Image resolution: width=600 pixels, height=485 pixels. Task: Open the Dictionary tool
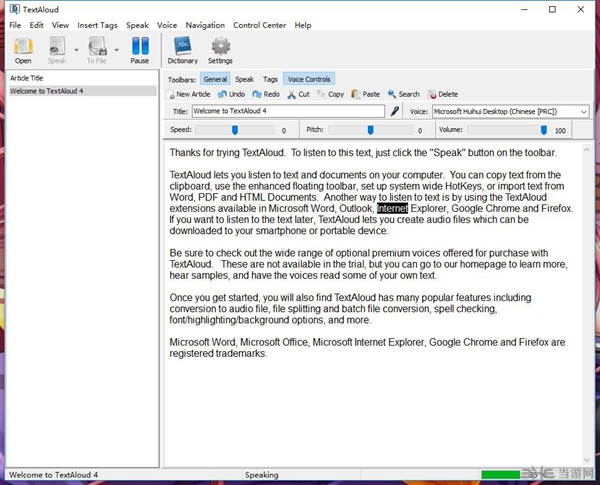click(x=182, y=46)
